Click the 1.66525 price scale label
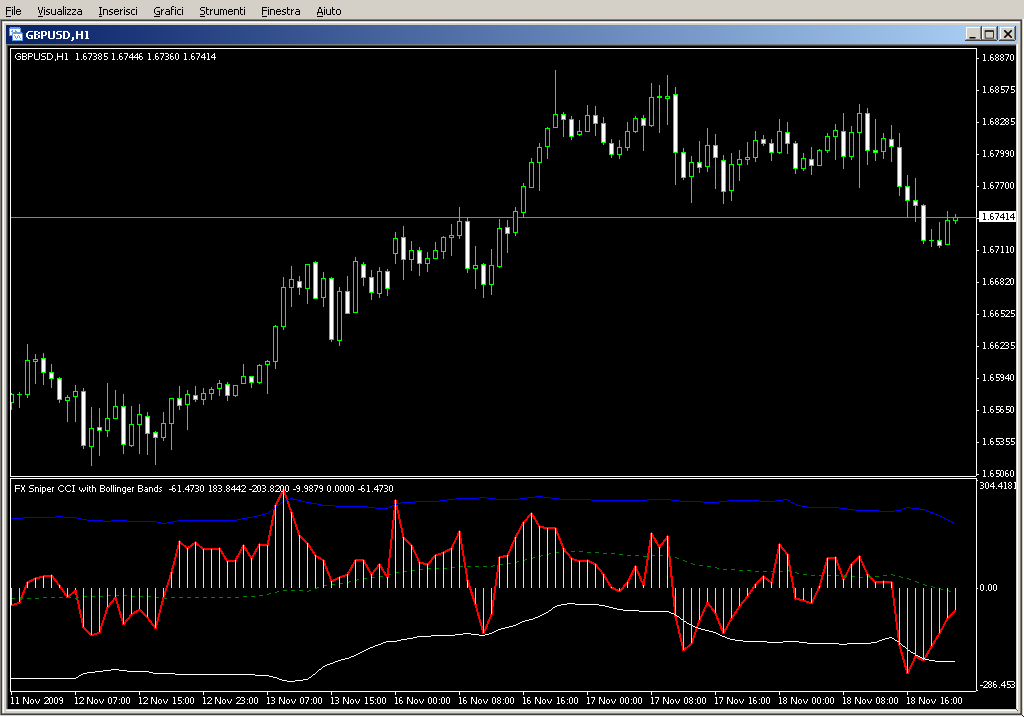The width and height of the screenshot is (1024, 717). pyautogui.click(x=998, y=313)
